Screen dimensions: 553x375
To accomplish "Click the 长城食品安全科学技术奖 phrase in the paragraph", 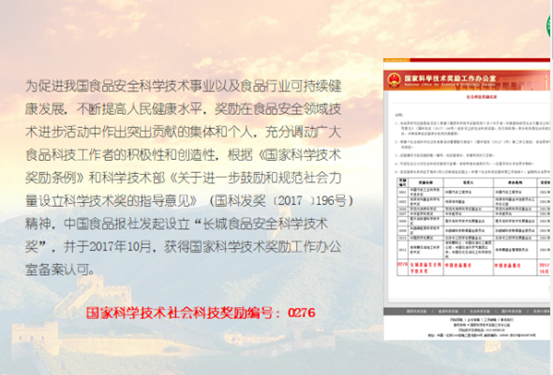I will 265,224.
